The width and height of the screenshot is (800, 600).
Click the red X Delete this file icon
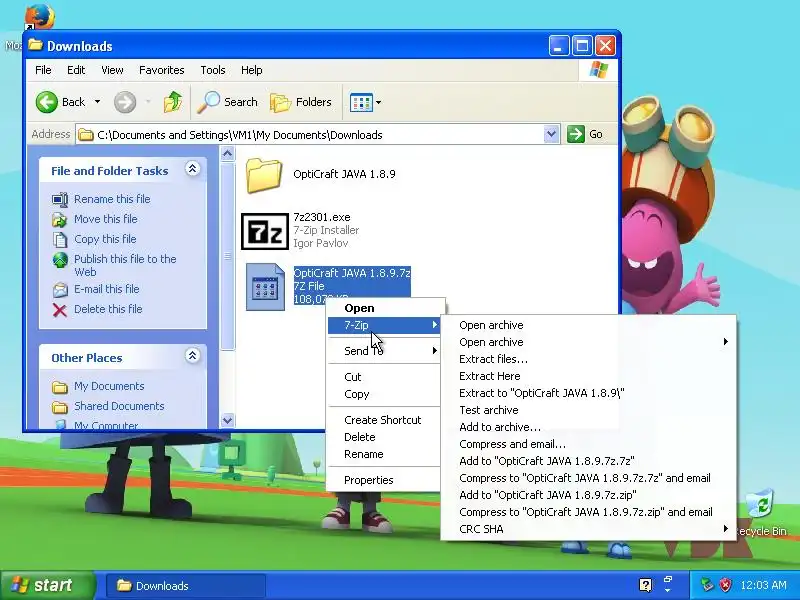(x=60, y=310)
